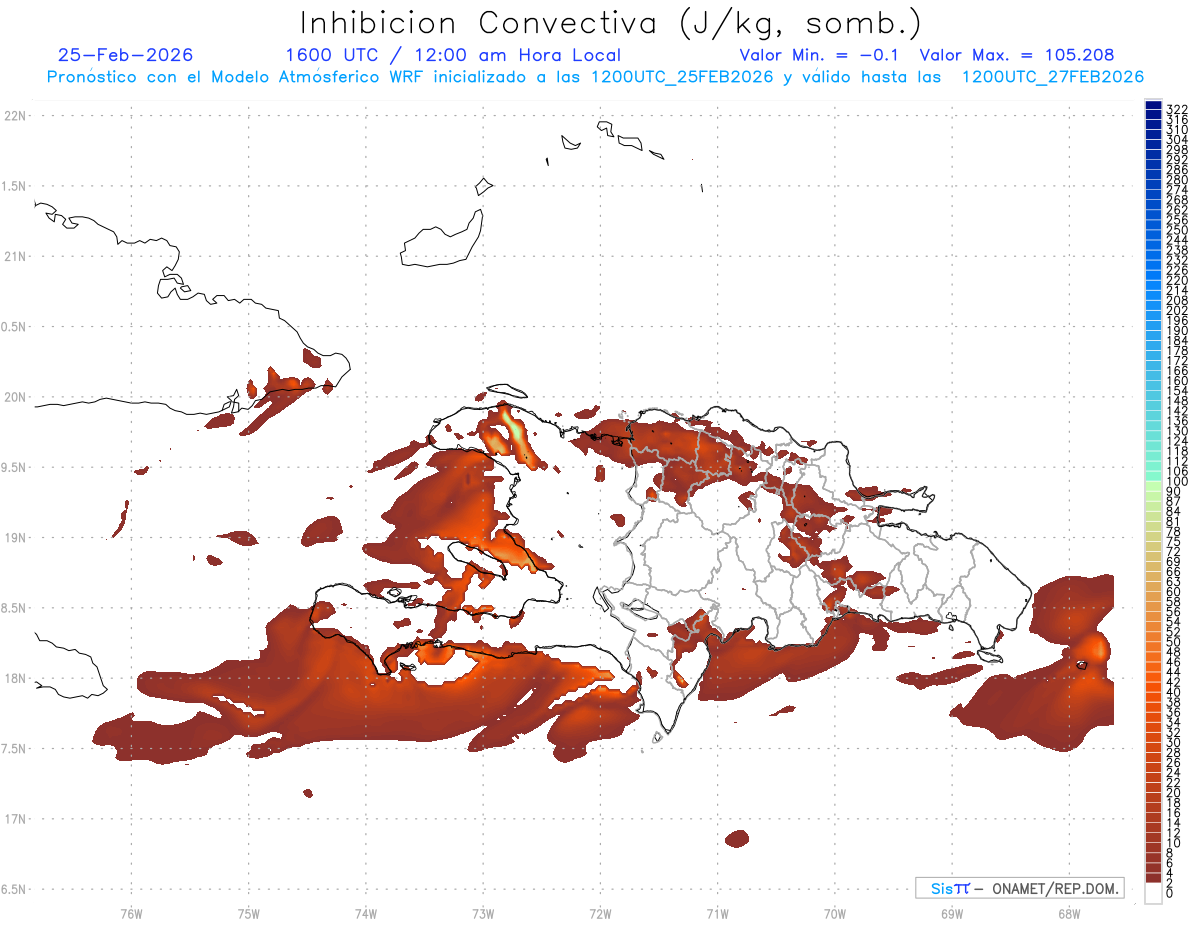Click the '68W' longitude label
Screen dimensions: 1200x927
click(1068, 913)
